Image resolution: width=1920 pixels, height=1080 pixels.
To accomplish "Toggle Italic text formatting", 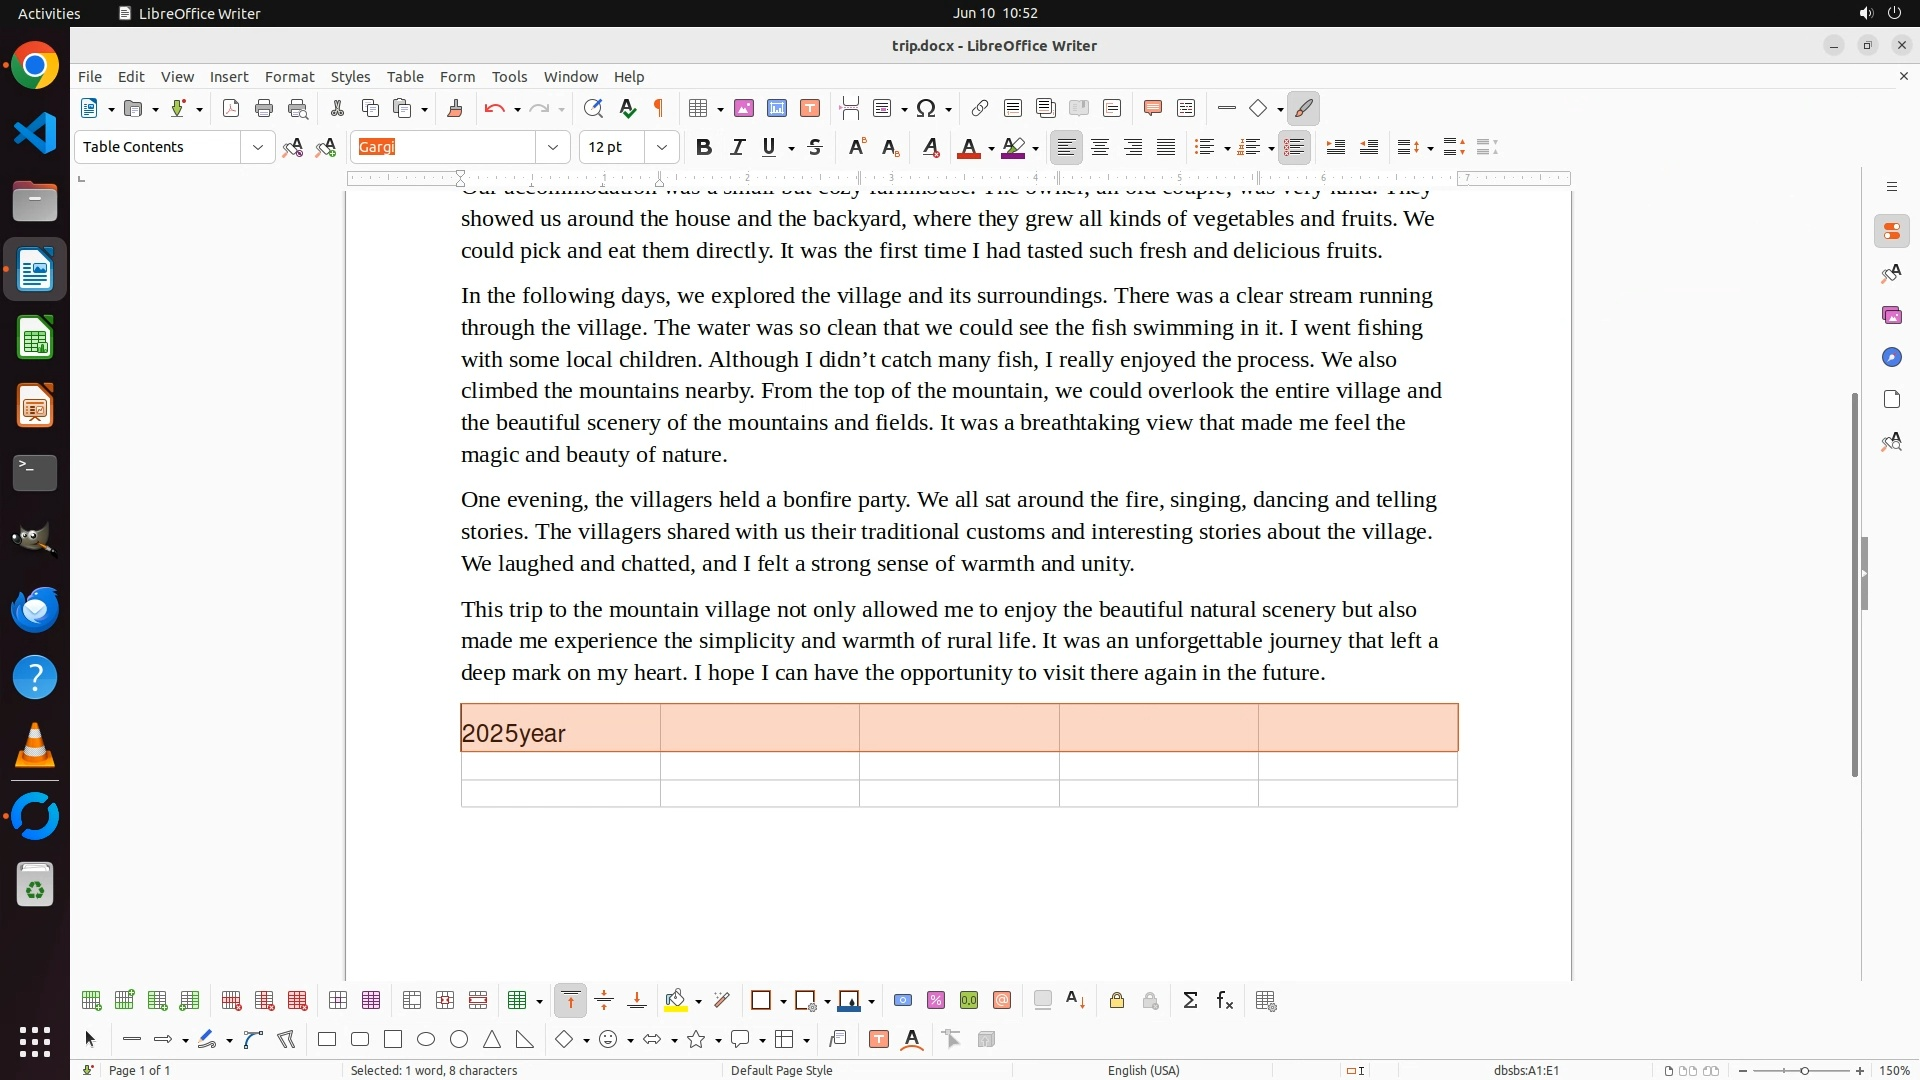I will pos(737,148).
